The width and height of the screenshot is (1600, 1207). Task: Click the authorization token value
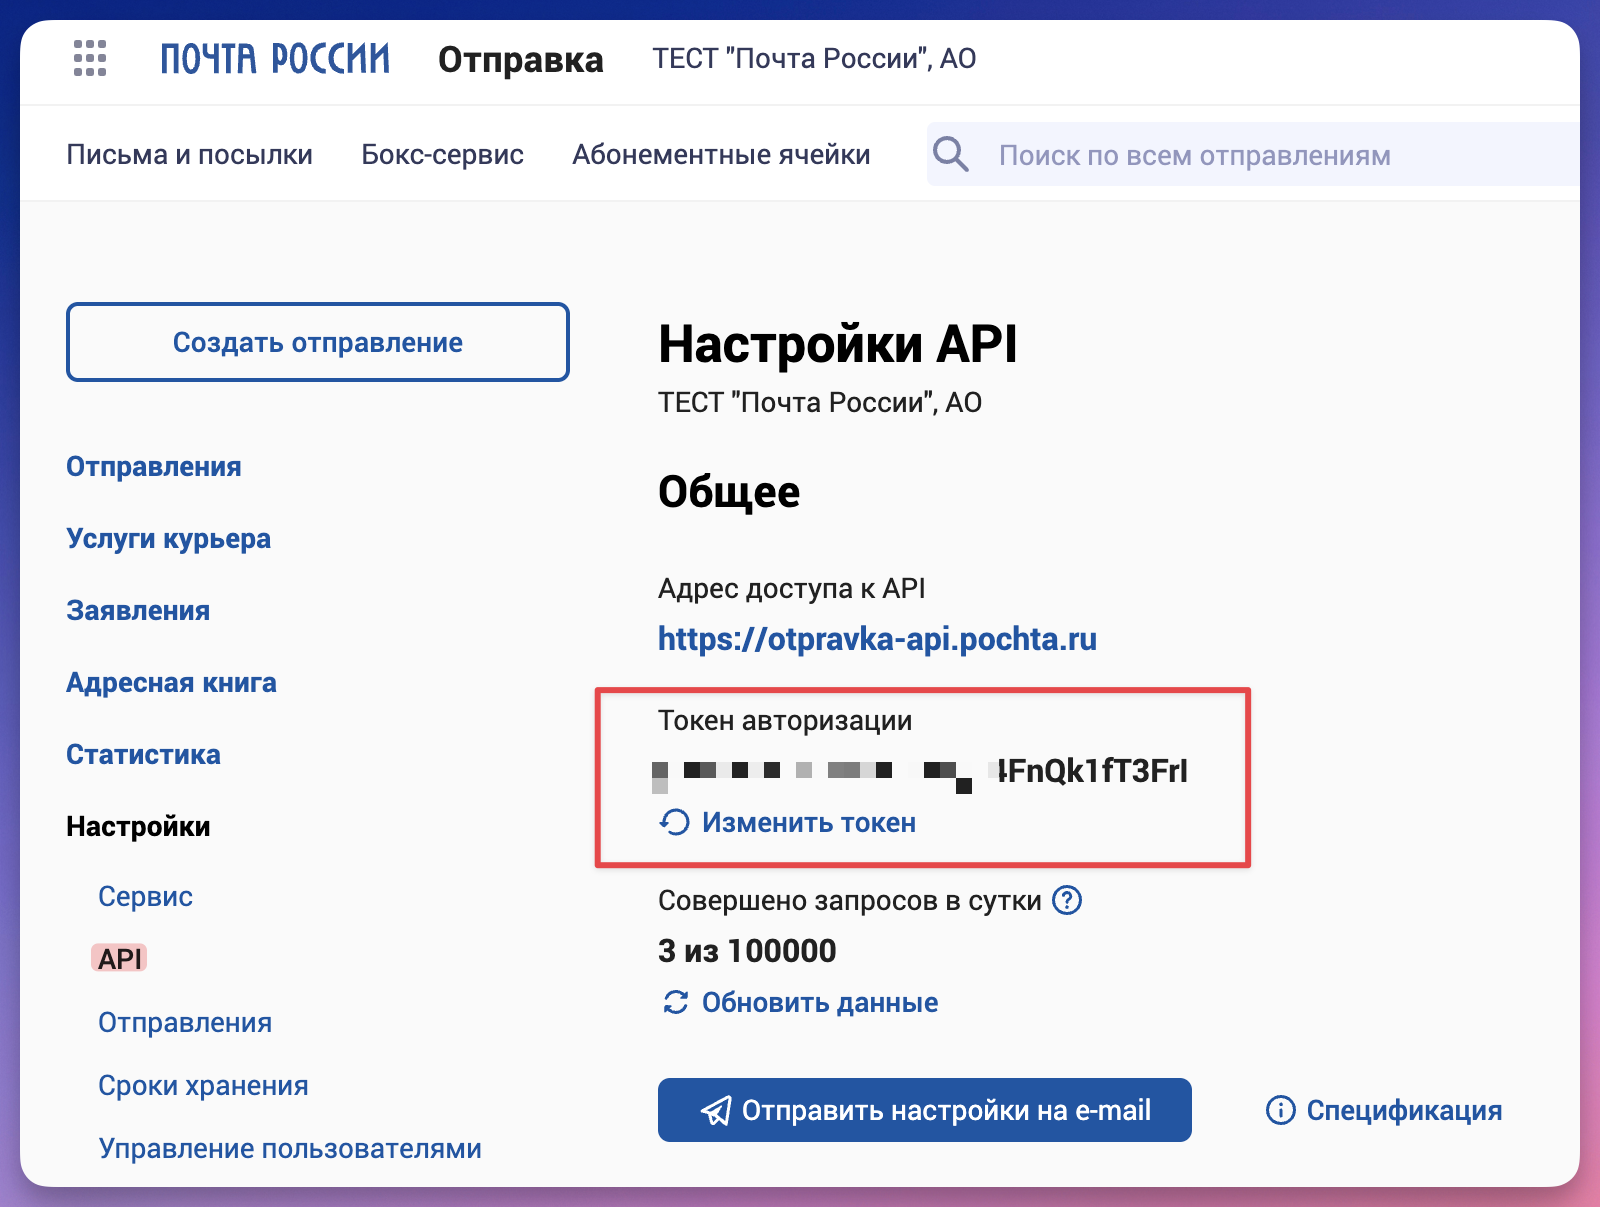tap(920, 772)
